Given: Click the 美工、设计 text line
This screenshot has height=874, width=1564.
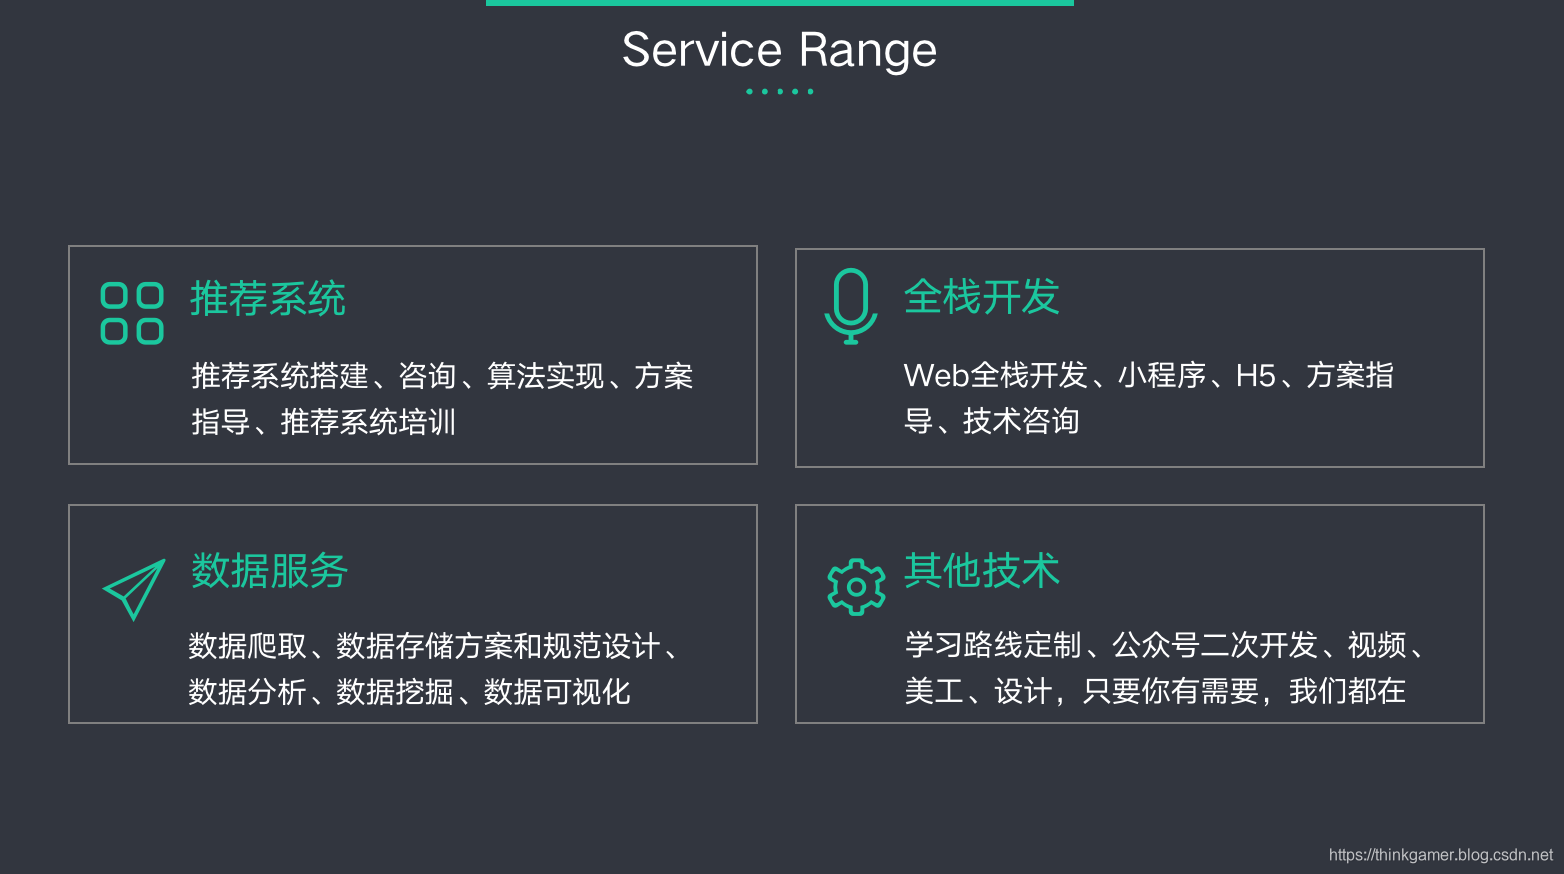Looking at the screenshot, I should 1155,691.
